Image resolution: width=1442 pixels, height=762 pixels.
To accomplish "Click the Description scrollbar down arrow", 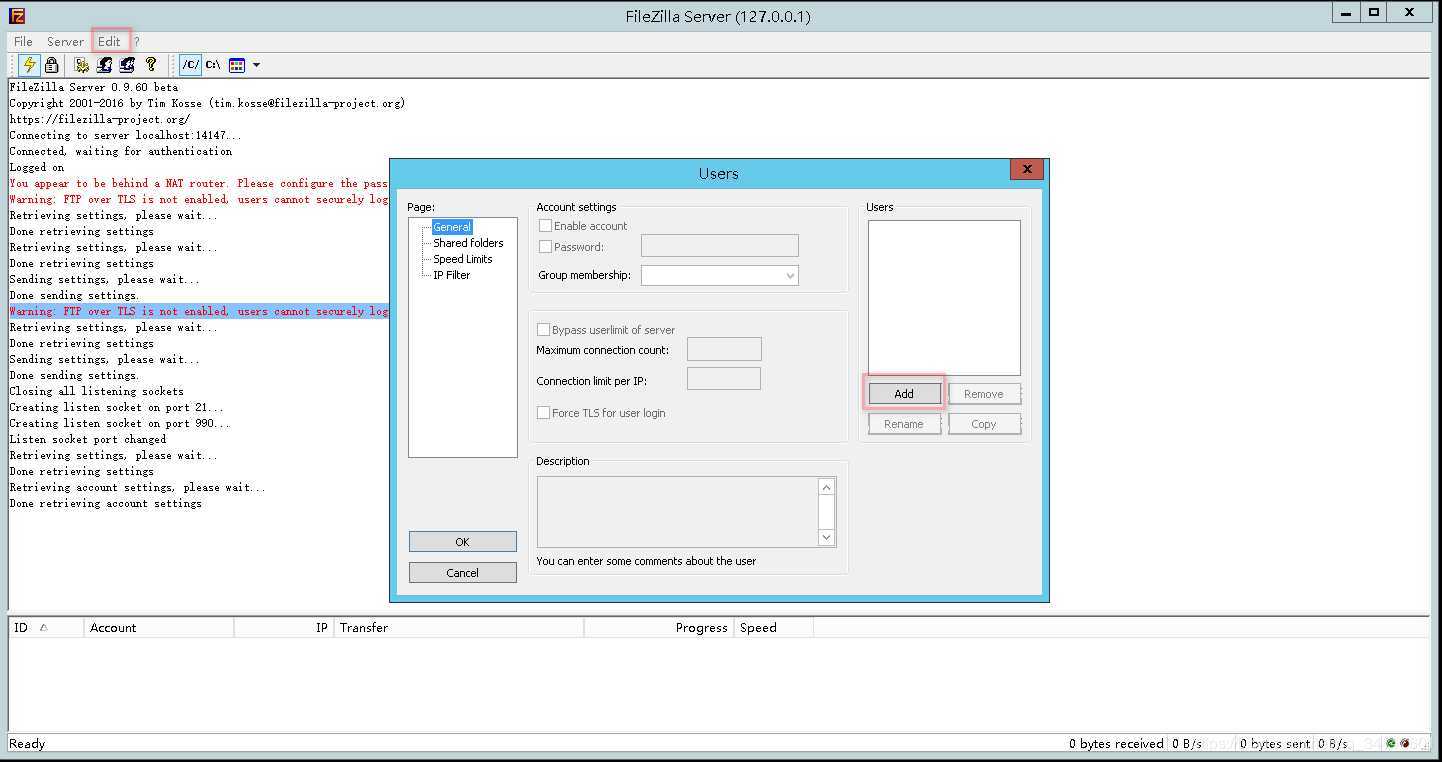I will pyautogui.click(x=826, y=537).
